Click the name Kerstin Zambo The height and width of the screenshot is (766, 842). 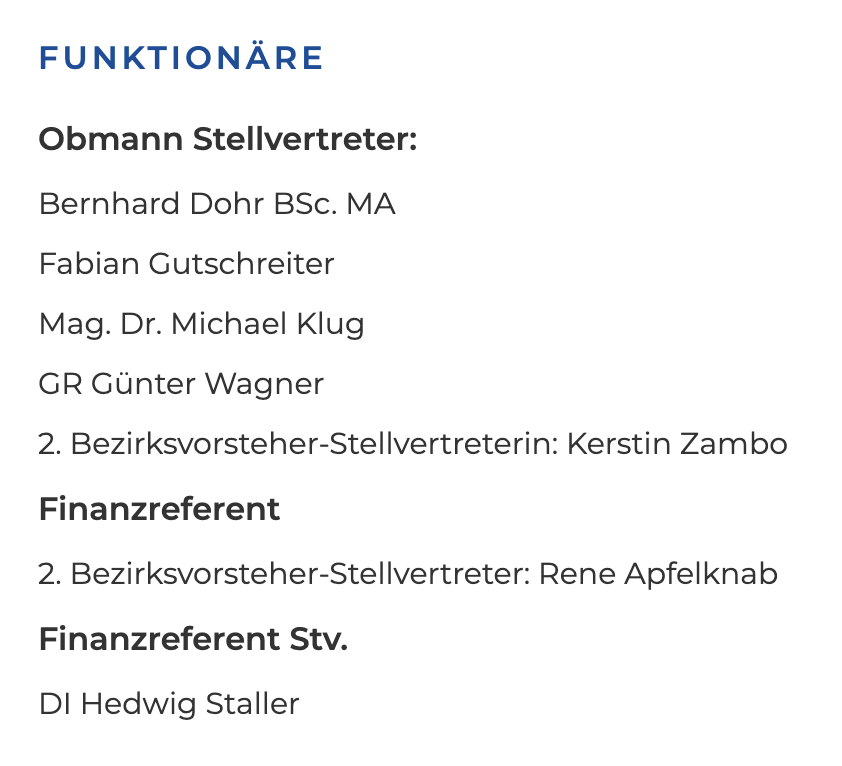(677, 444)
